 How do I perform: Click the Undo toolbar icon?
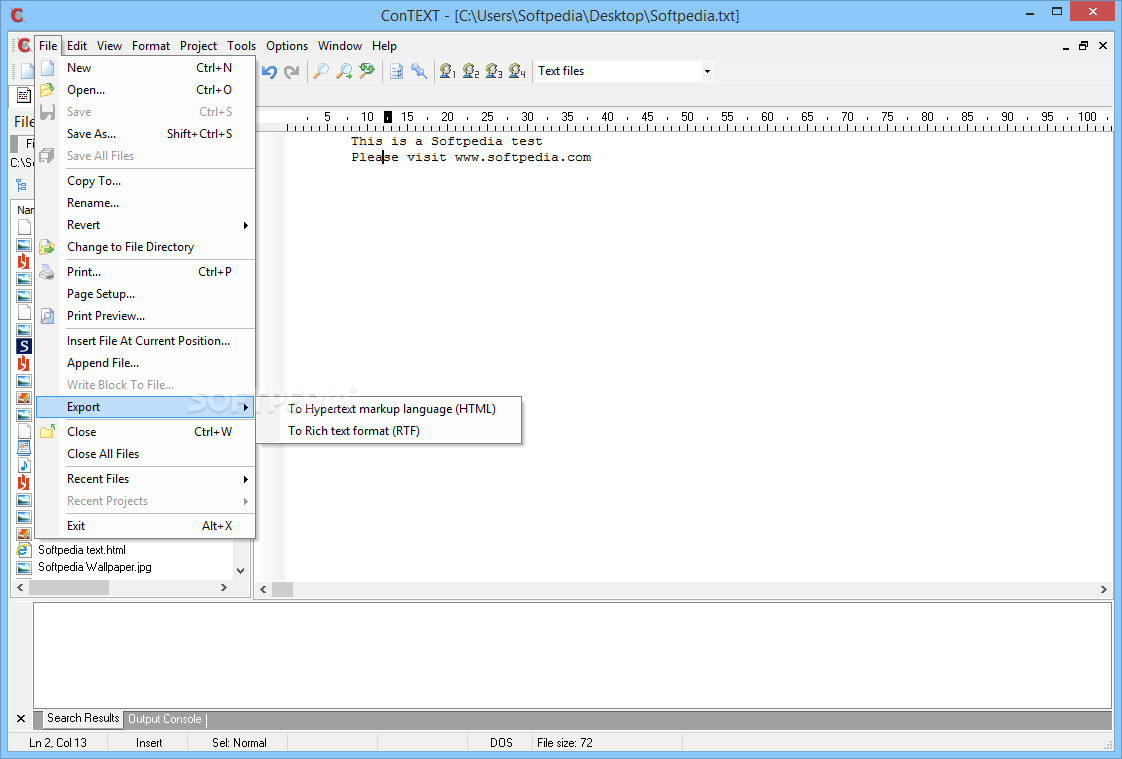click(269, 71)
